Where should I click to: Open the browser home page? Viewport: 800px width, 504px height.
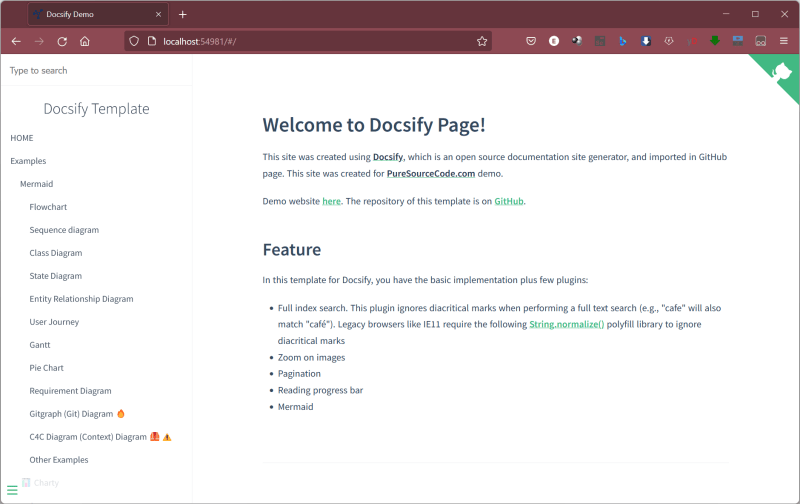85,41
